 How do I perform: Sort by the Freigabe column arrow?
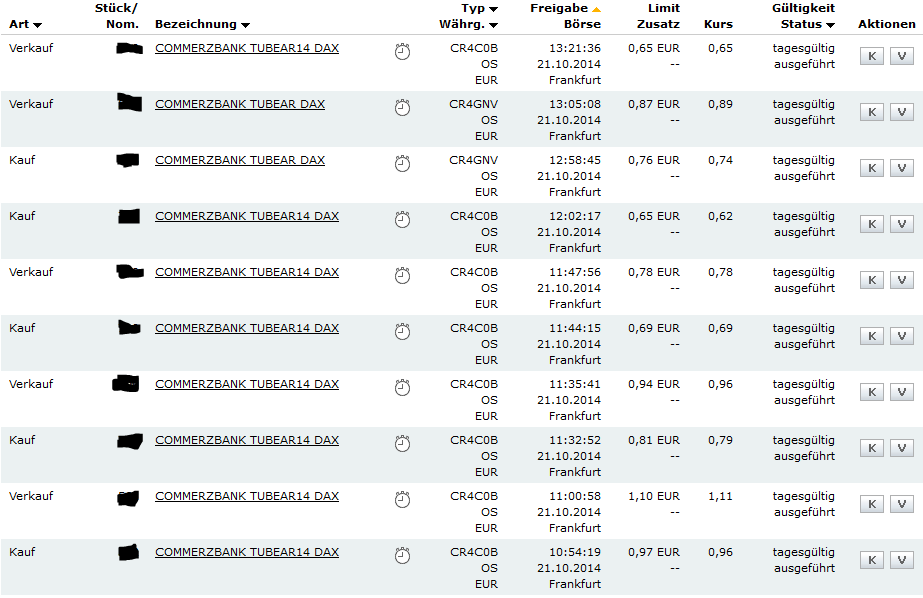pyautogui.click(x=596, y=9)
